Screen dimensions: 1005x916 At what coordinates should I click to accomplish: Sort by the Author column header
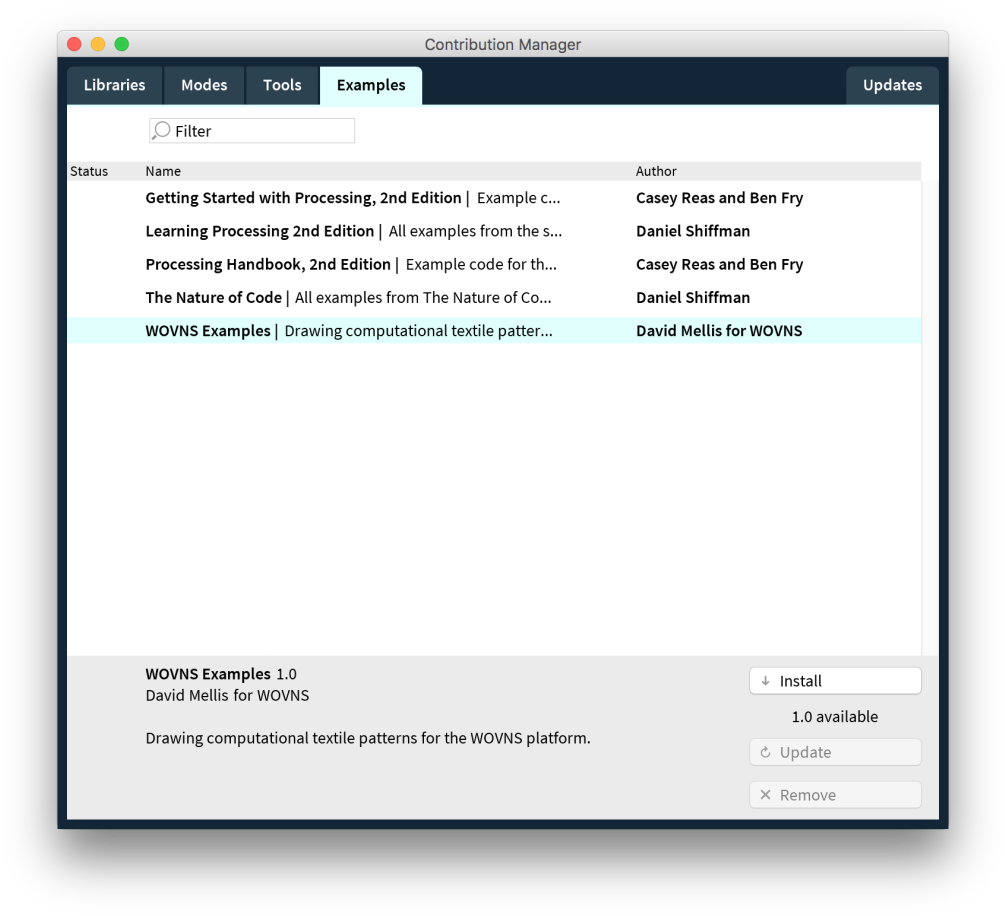click(656, 171)
